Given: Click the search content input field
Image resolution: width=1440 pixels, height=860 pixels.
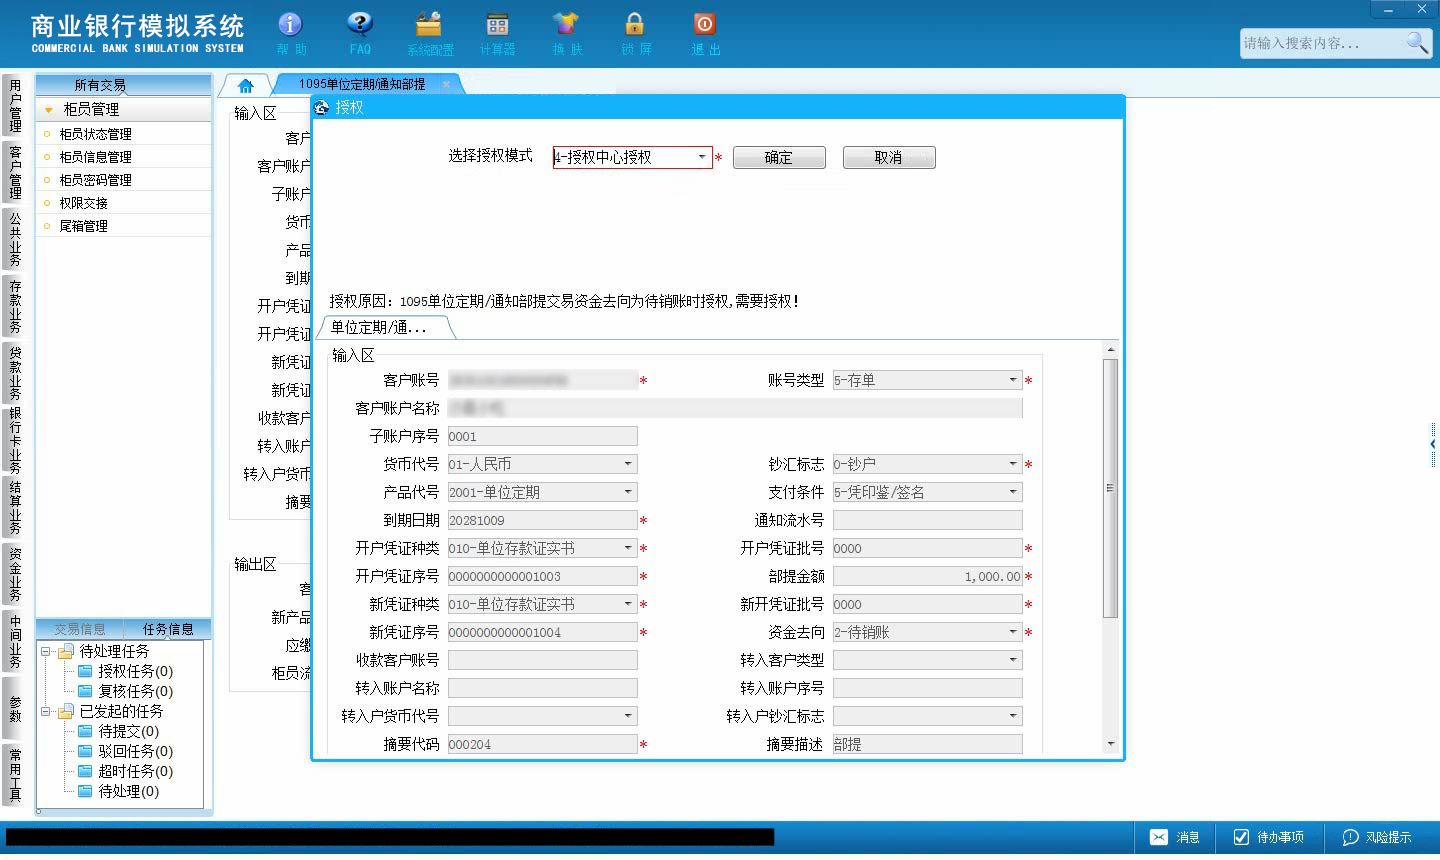Looking at the screenshot, I should click(x=1321, y=43).
